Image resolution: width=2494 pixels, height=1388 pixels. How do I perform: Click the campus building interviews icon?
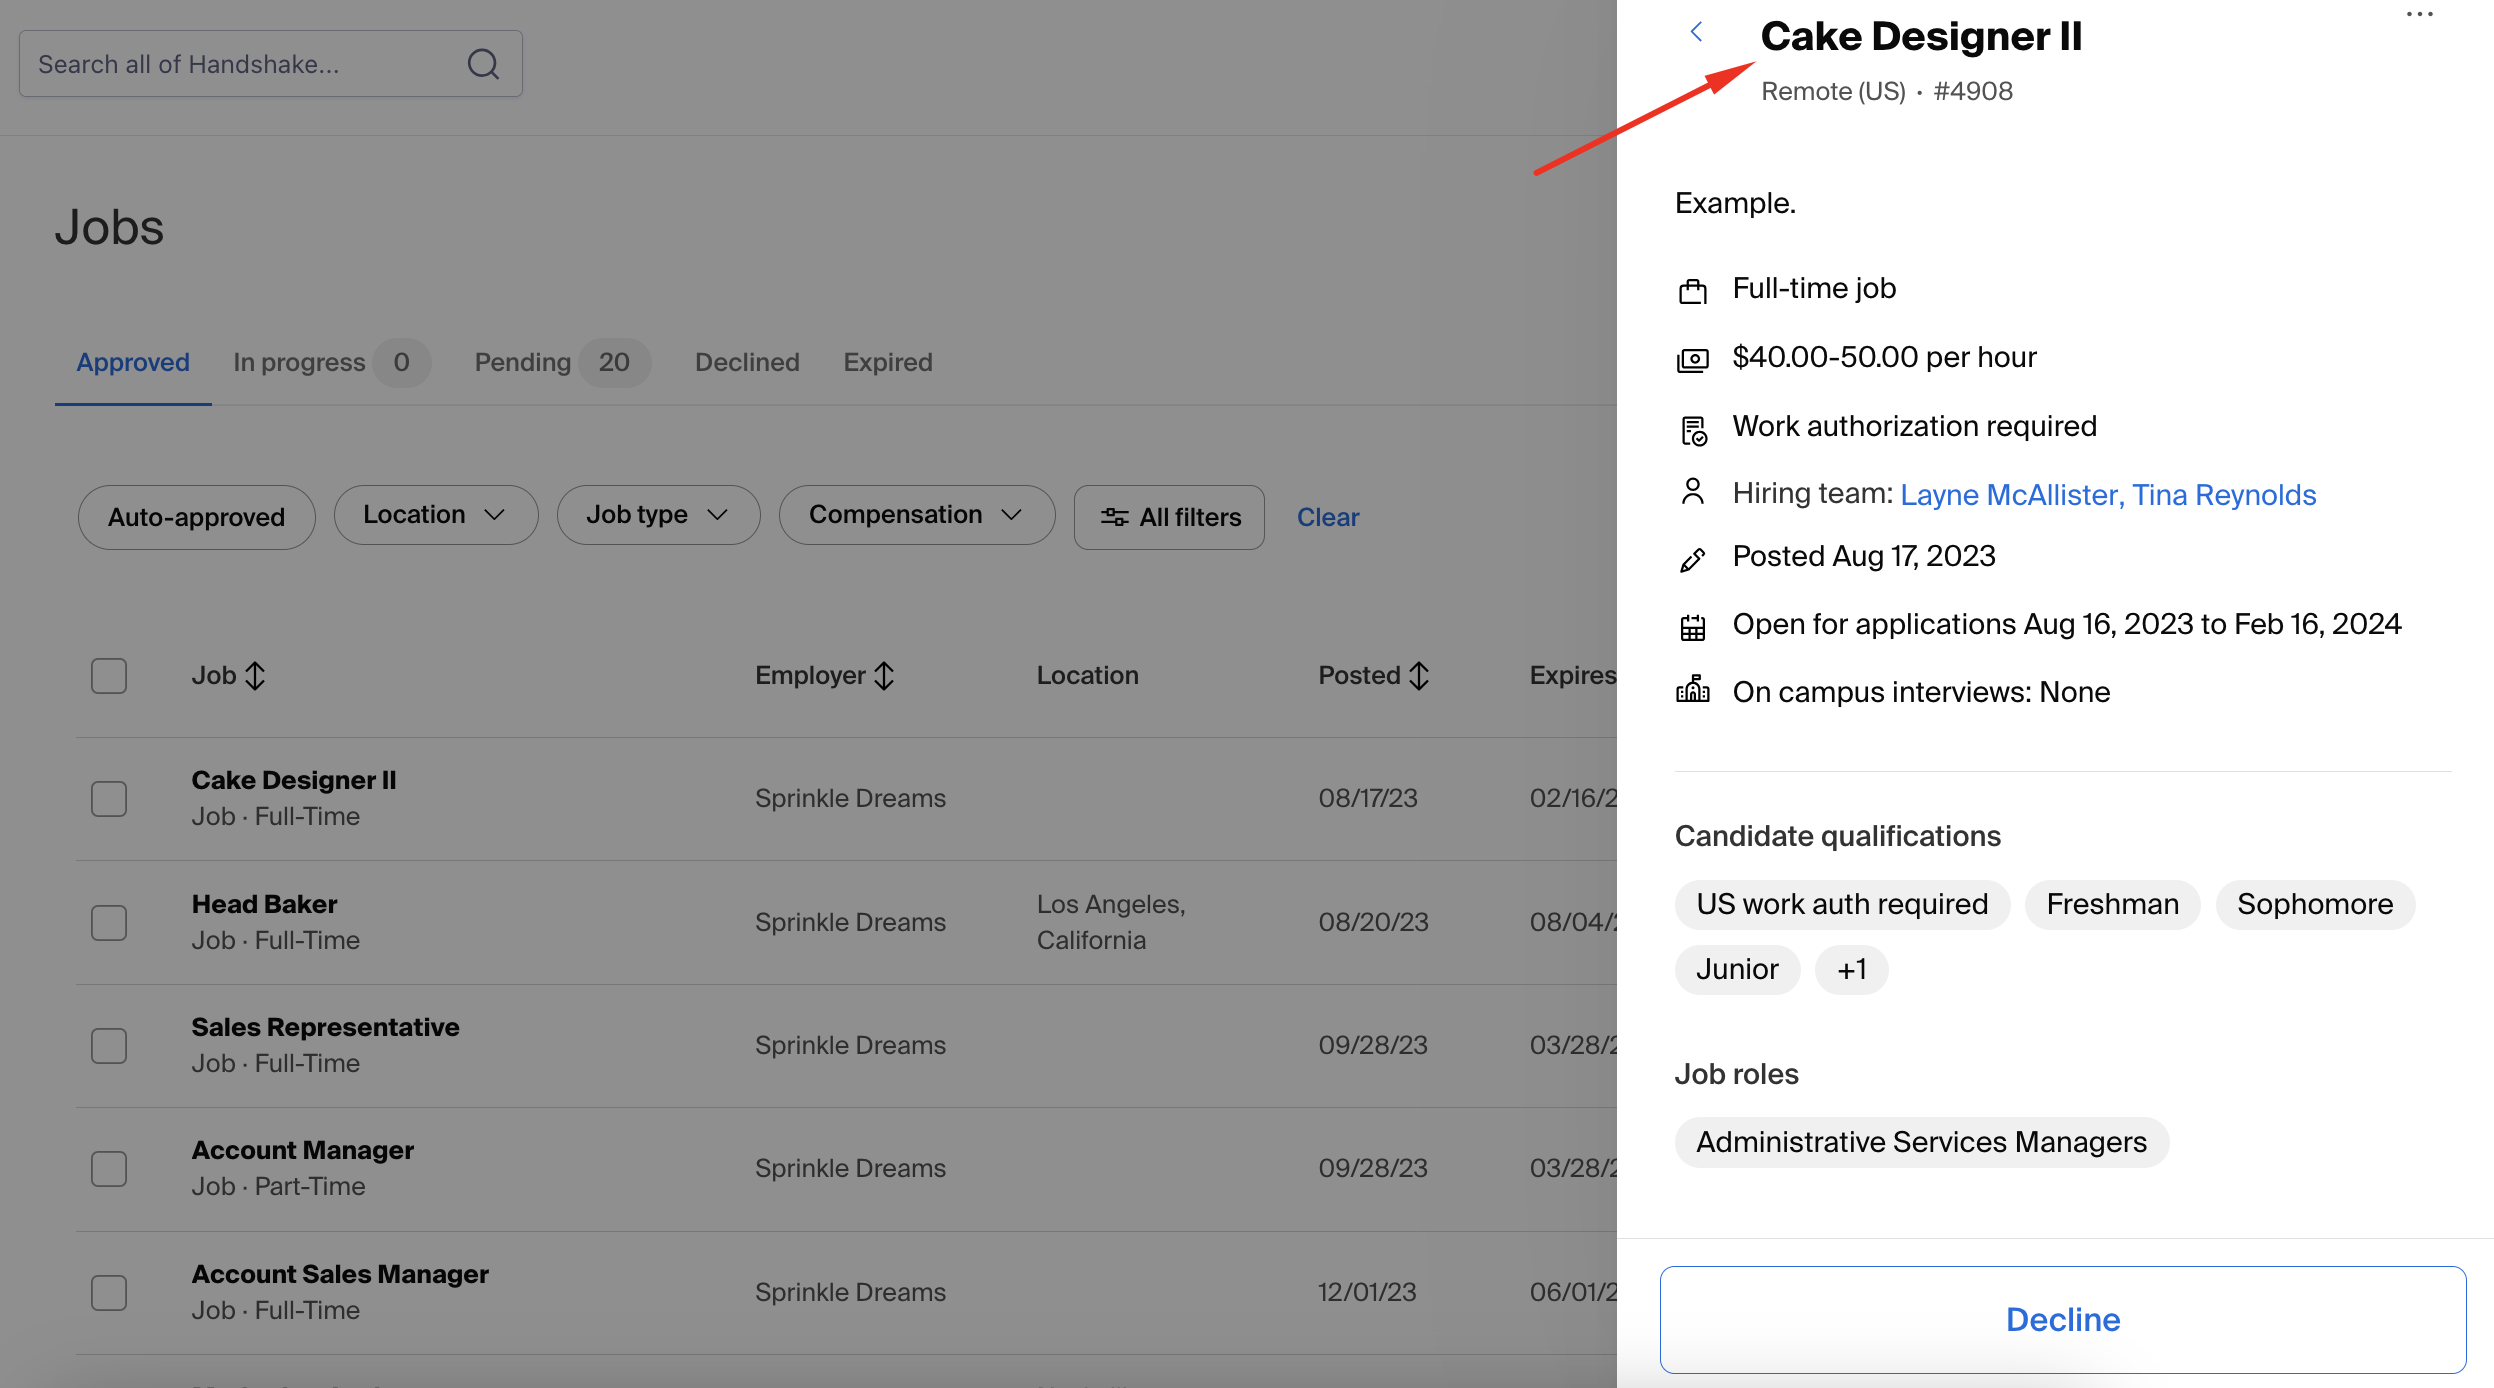point(1692,689)
